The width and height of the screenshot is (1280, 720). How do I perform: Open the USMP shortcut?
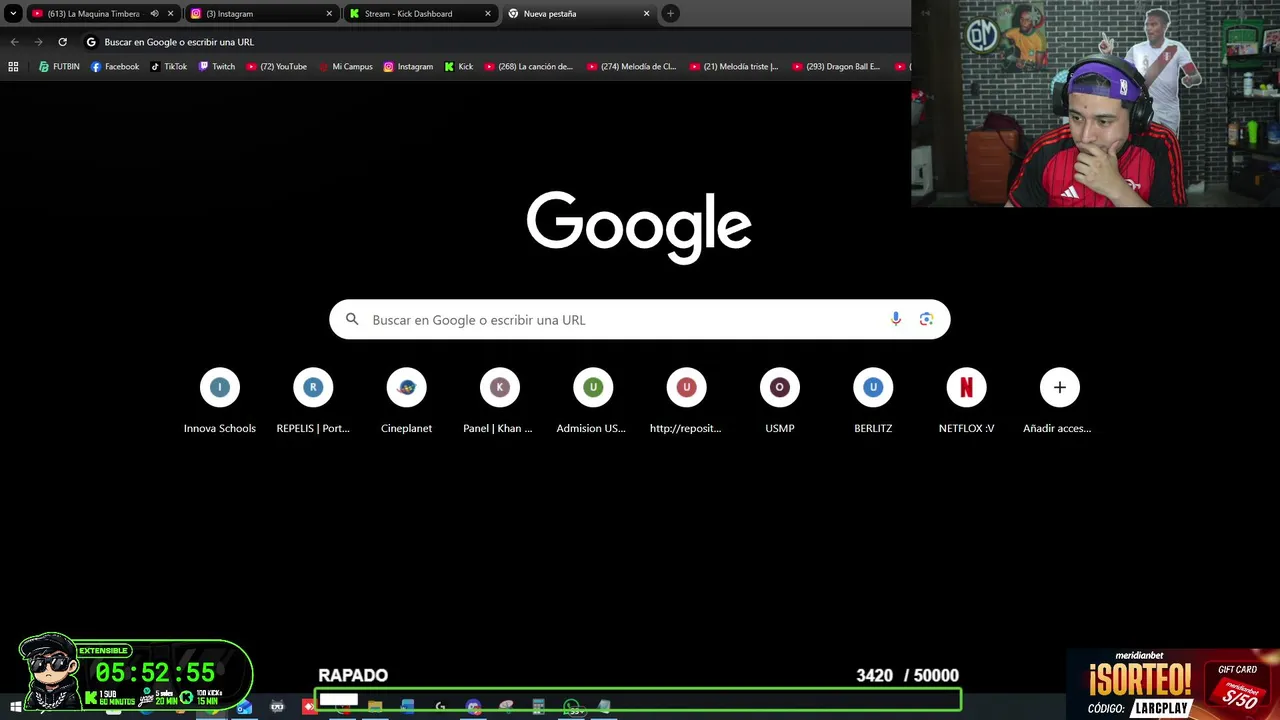point(779,401)
